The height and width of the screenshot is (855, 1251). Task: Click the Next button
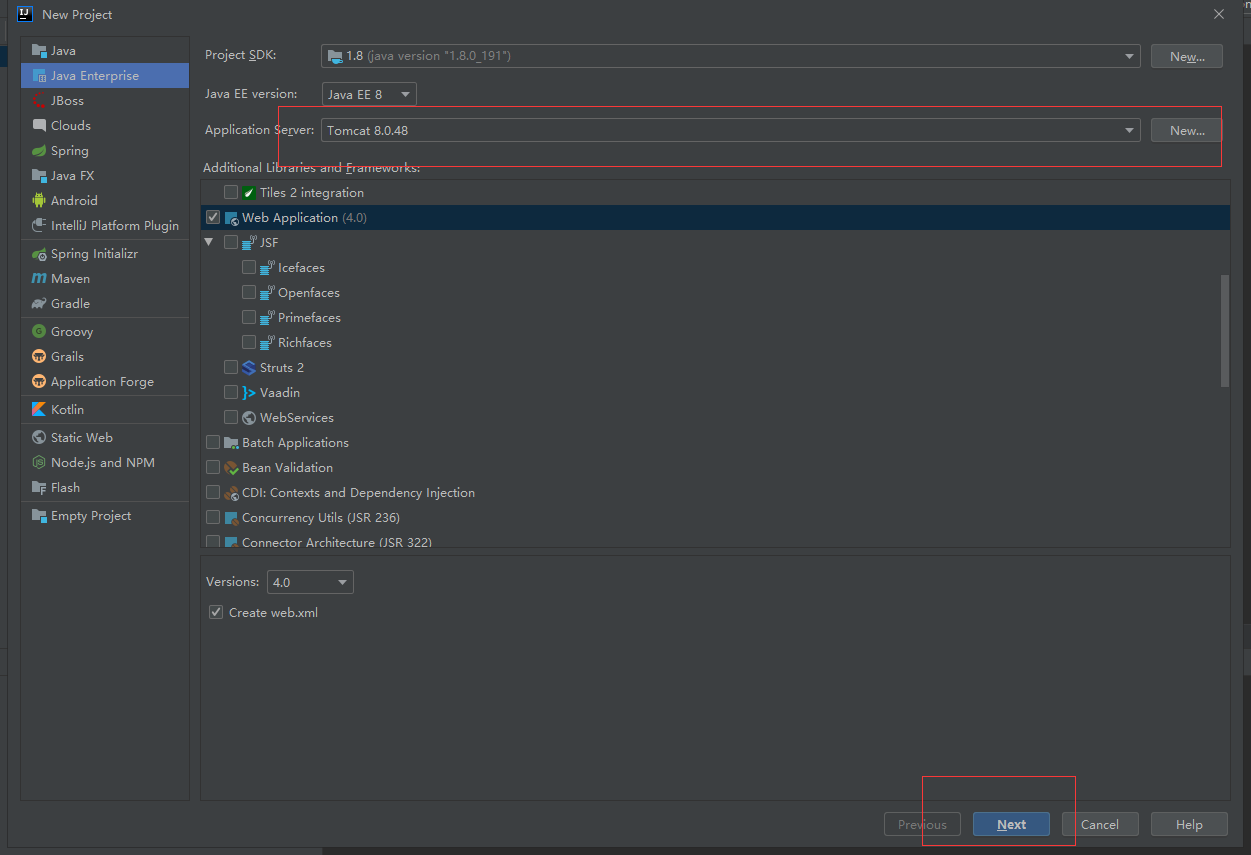pyautogui.click(x=1011, y=824)
